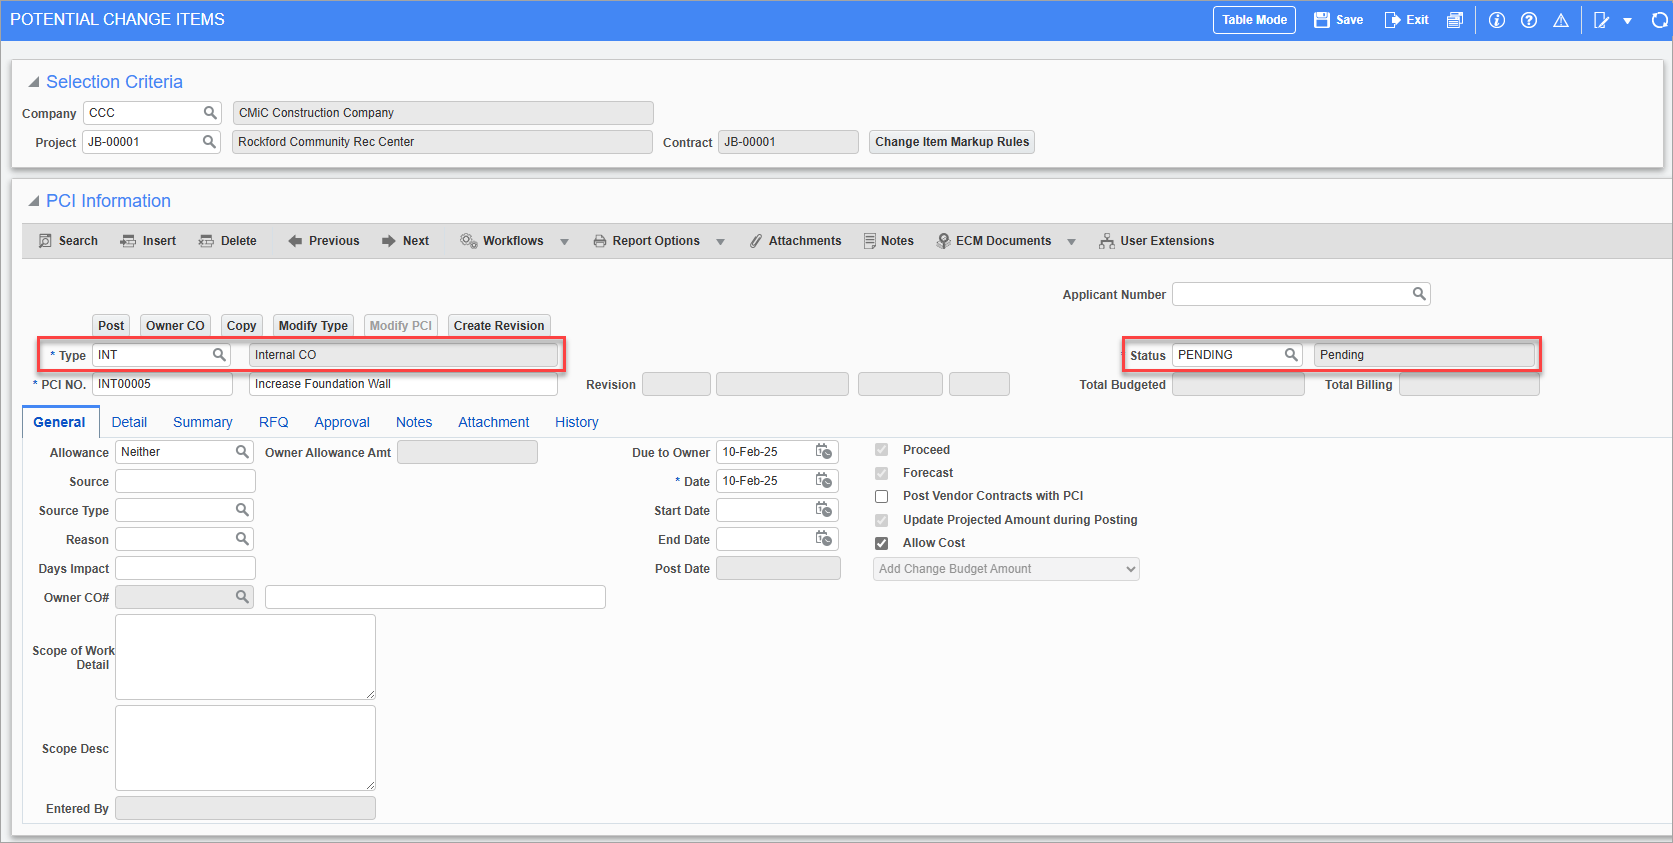Image resolution: width=1673 pixels, height=843 pixels.
Task: Switch to Notes tab
Action: pyautogui.click(x=414, y=422)
